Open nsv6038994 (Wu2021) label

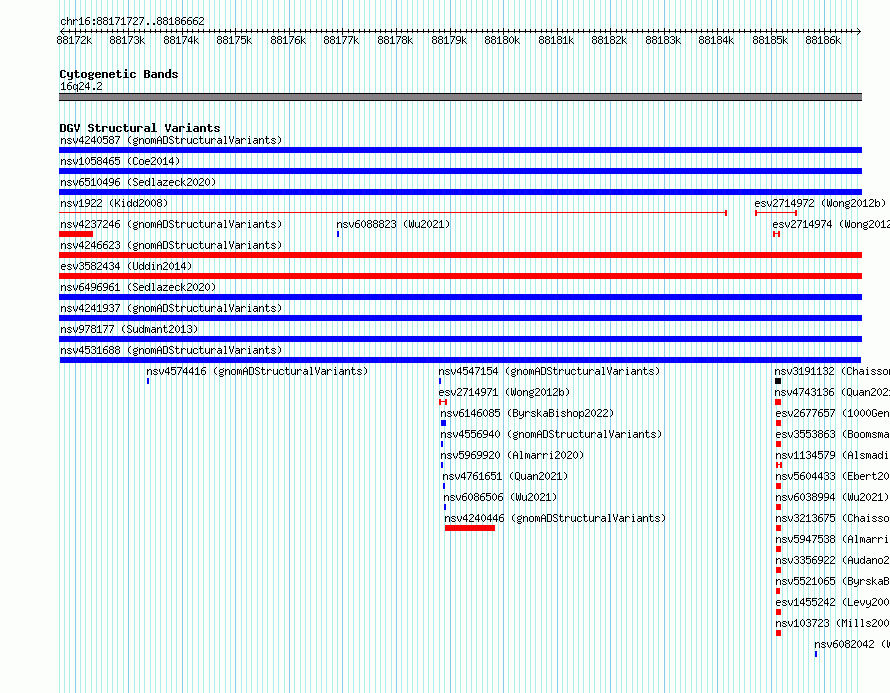click(832, 497)
